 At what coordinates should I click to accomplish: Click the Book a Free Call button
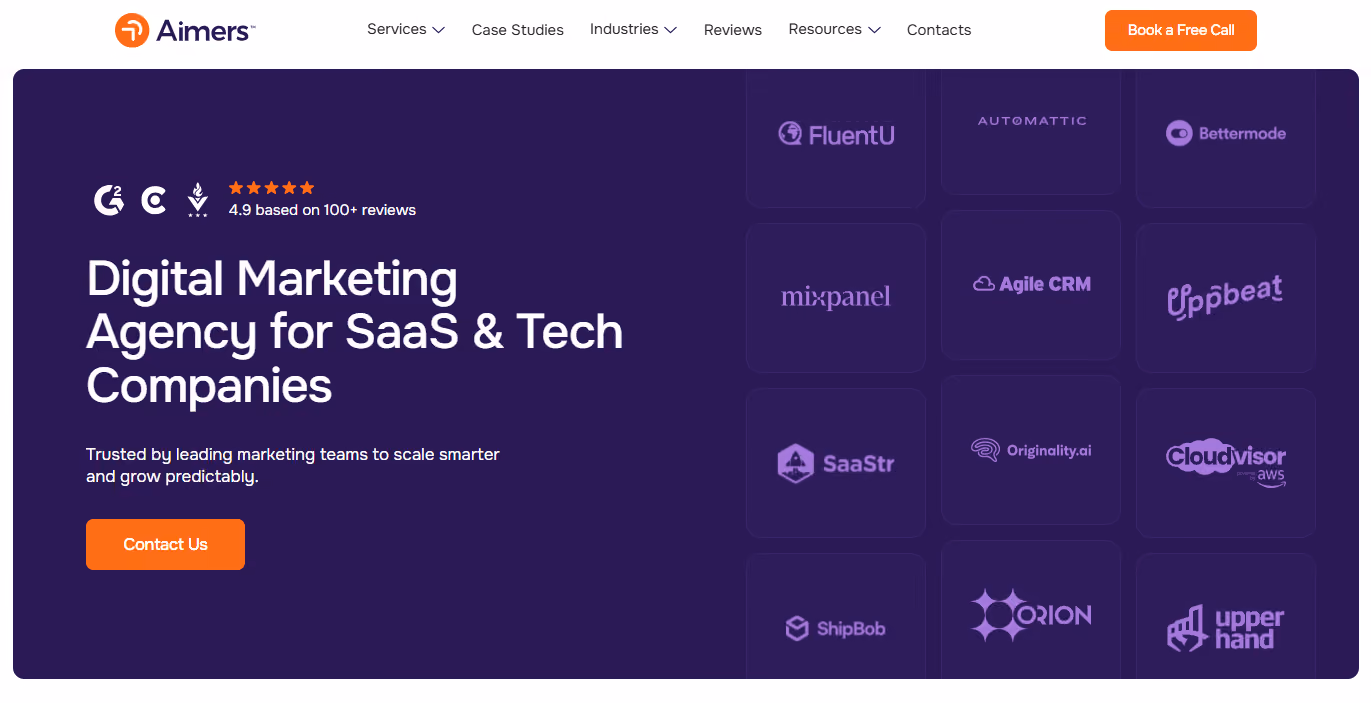tap(1181, 30)
